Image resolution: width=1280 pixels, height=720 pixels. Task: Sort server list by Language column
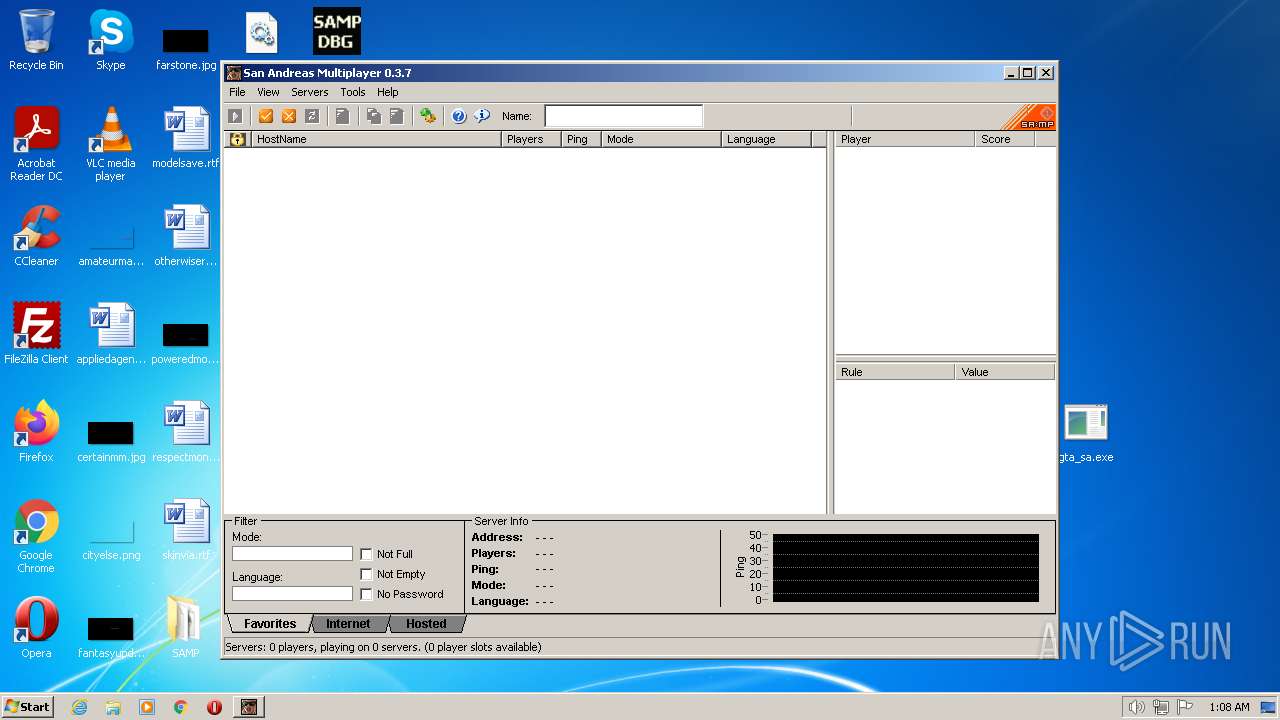tap(766, 139)
